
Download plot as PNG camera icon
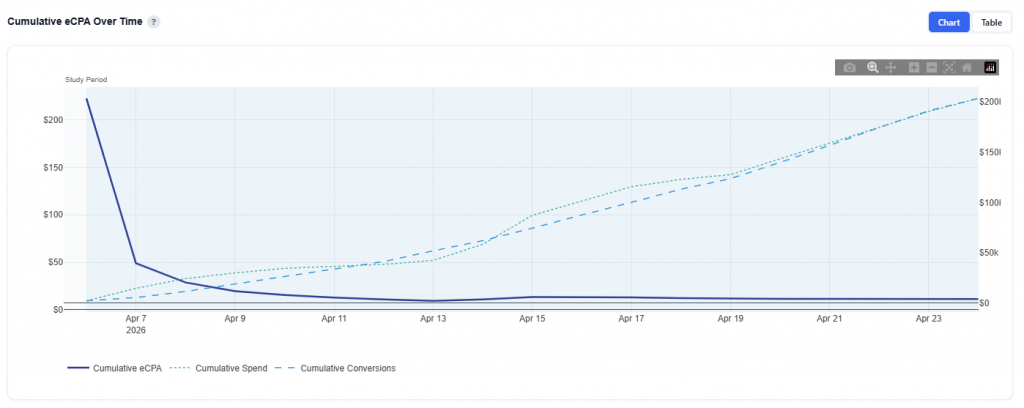click(x=849, y=67)
